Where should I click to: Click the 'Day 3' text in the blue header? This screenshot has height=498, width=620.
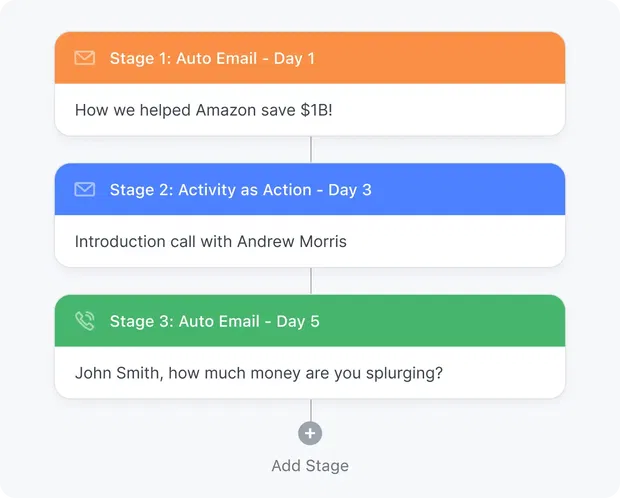point(351,190)
